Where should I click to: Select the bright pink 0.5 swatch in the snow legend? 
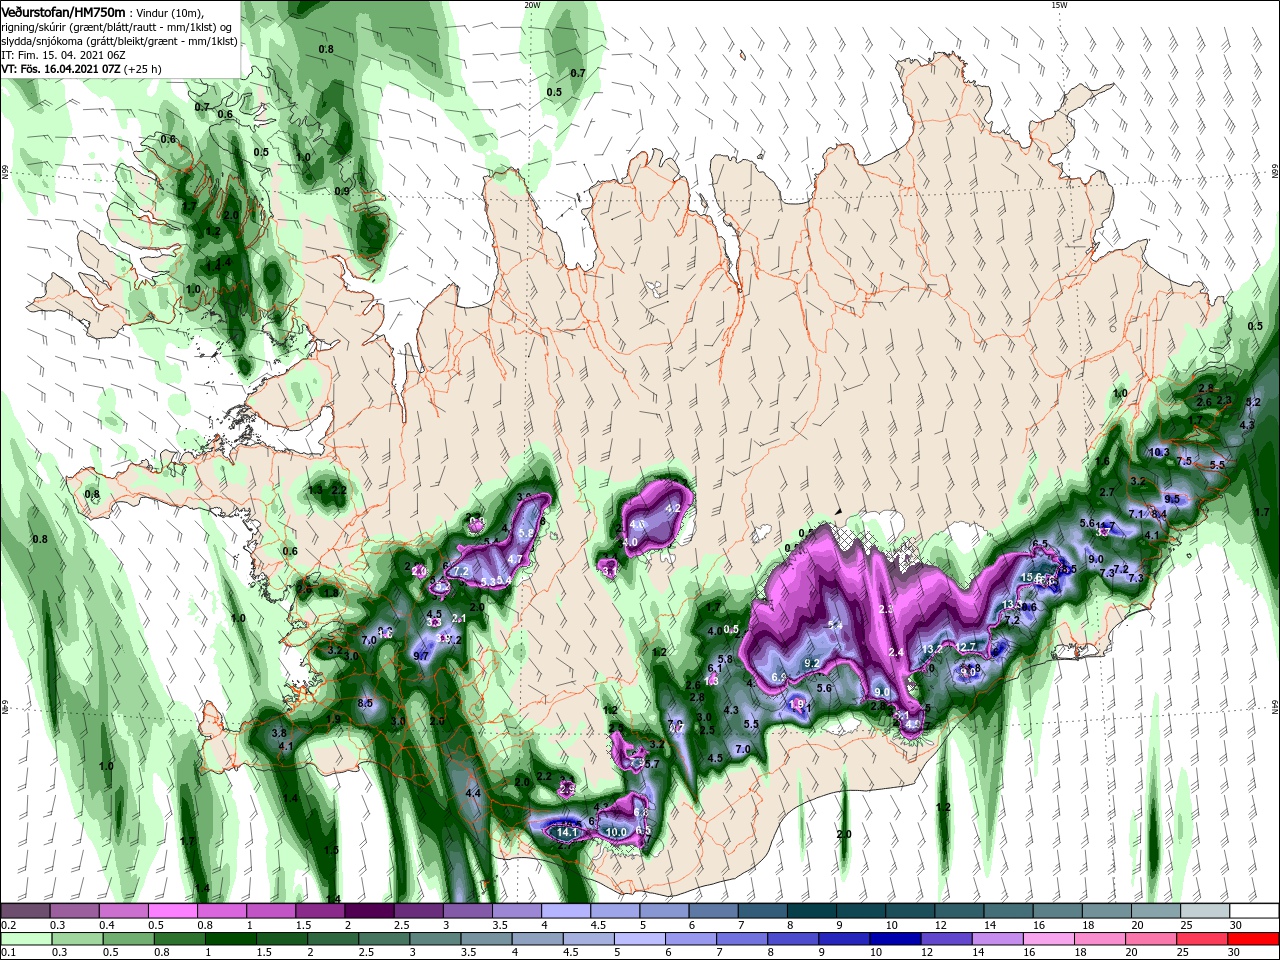coord(172,911)
